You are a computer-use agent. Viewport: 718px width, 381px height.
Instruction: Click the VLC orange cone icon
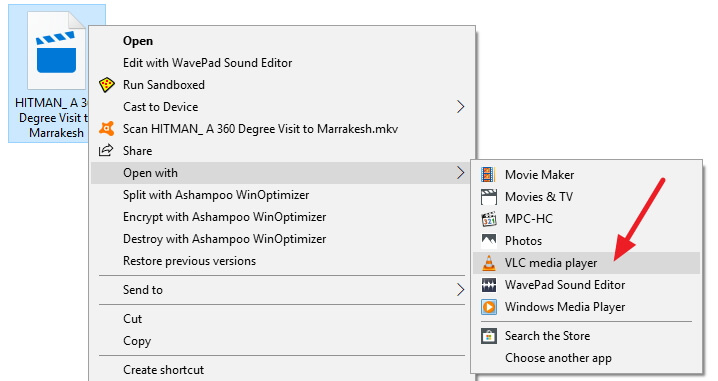point(489,262)
